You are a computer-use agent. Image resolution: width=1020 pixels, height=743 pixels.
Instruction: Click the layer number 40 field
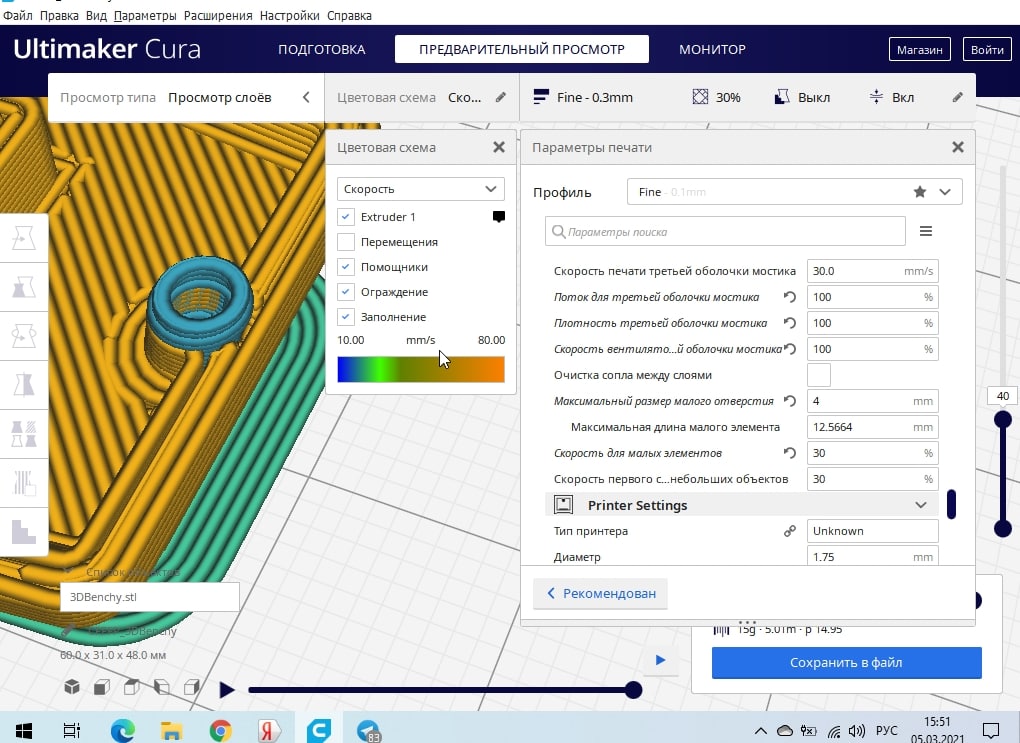(x=1003, y=396)
